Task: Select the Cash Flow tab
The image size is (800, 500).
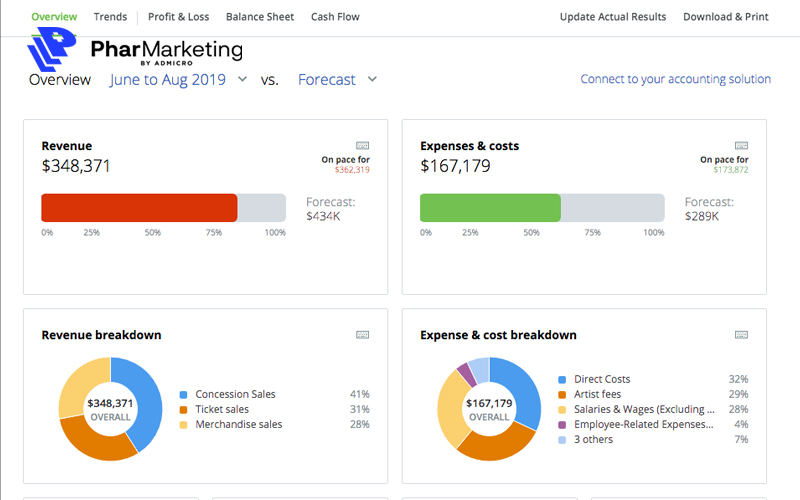Action: (335, 17)
